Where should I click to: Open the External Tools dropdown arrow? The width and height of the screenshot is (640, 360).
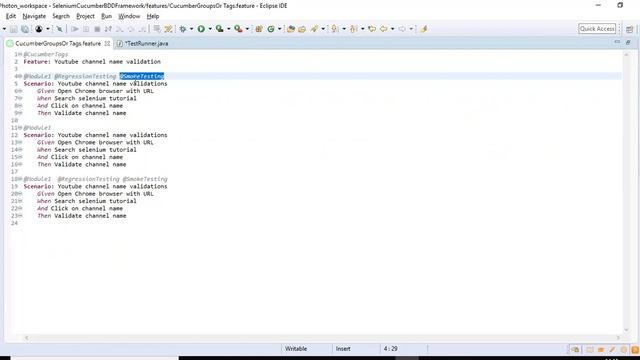tap(247, 29)
